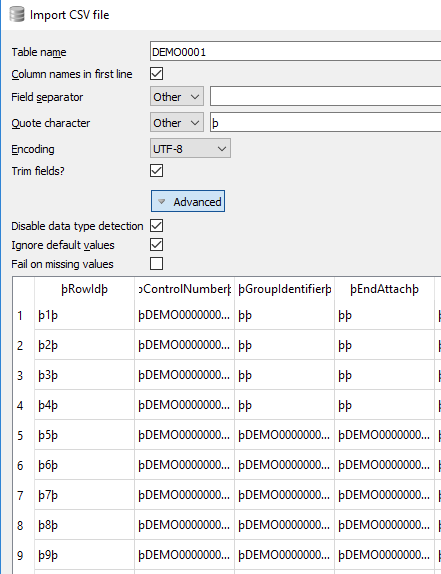The width and height of the screenshot is (441, 574).
Task: Open the Quote character dropdown
Action: pyautogui.click(x=177, y=123)
